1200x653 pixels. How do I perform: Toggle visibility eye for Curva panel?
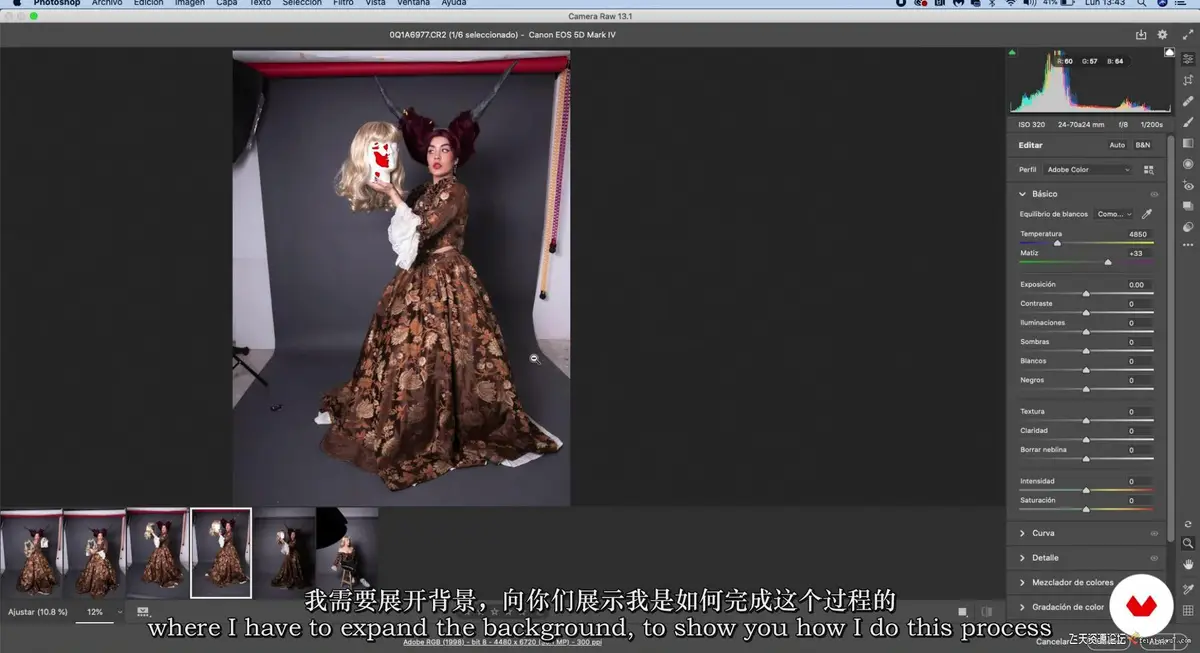pos(1154,533)
